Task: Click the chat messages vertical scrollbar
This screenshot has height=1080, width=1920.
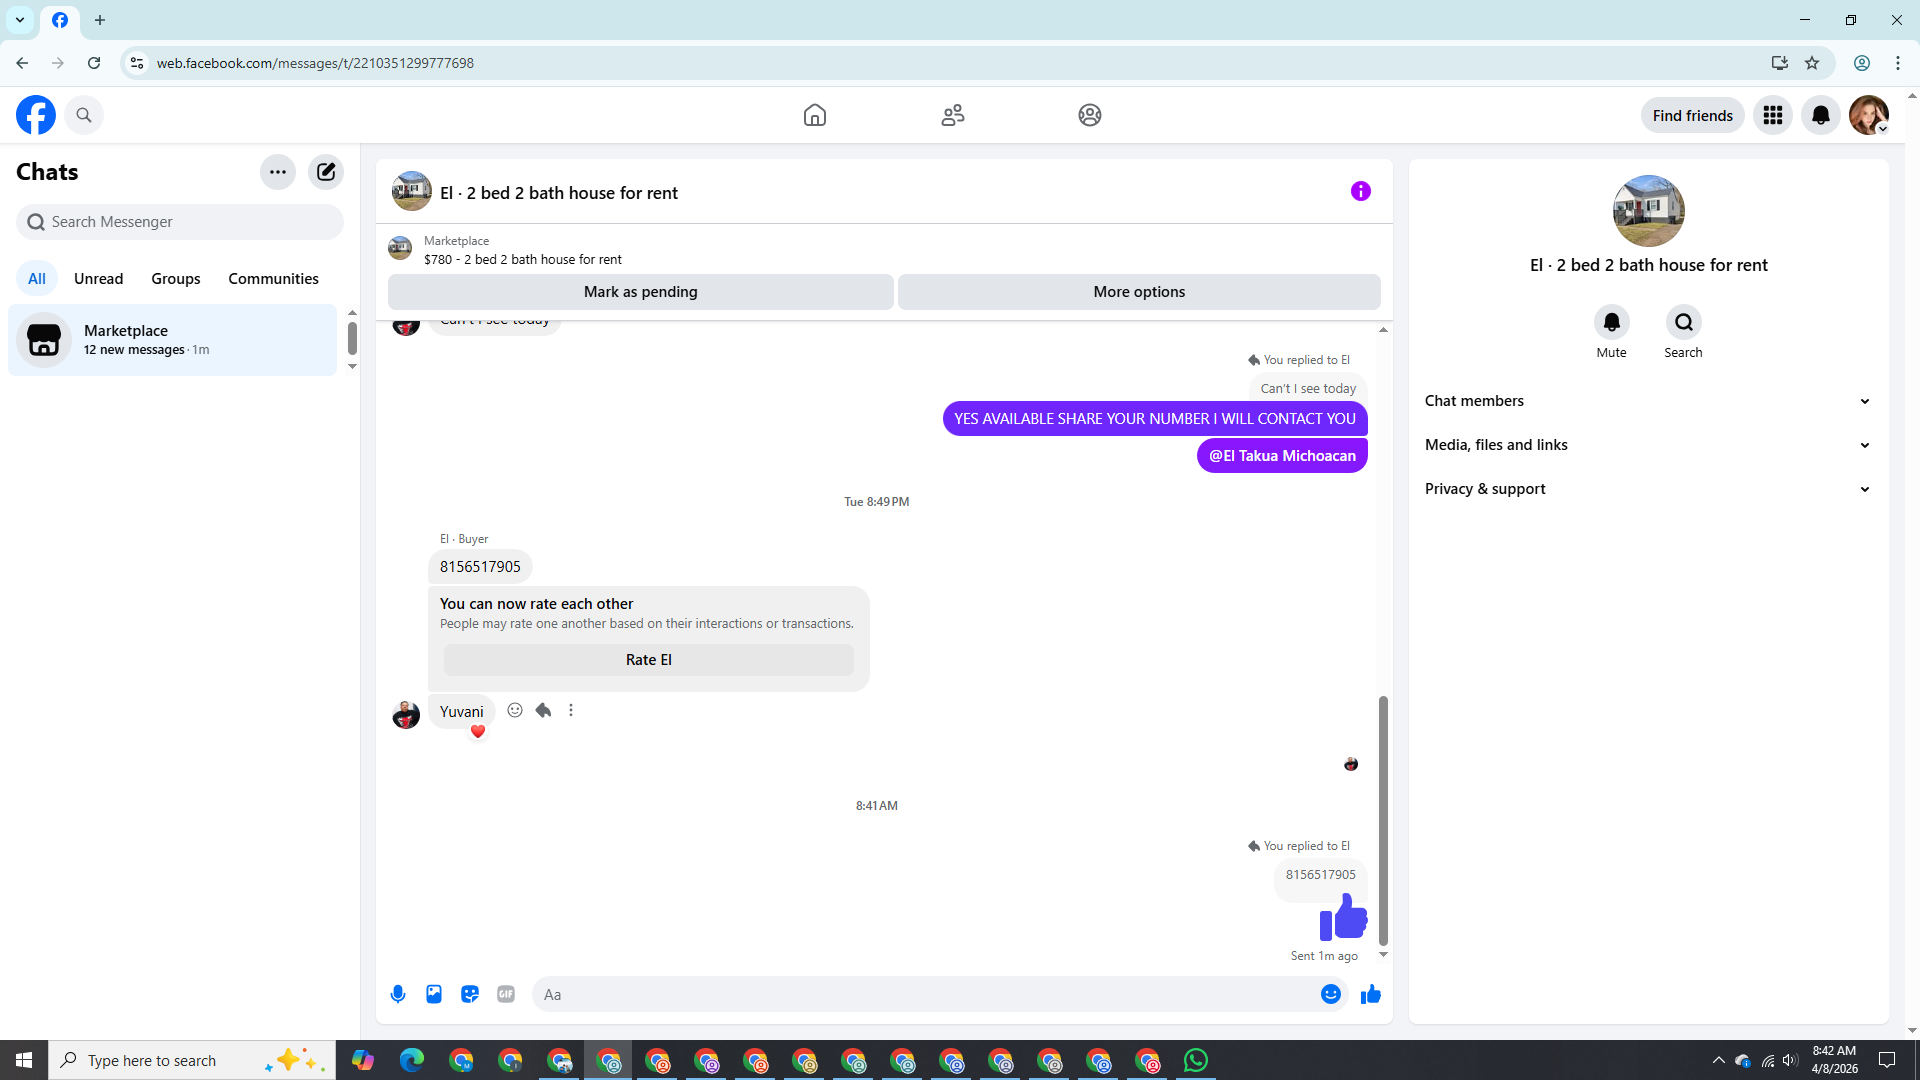Action: (x=1383, y=820)
